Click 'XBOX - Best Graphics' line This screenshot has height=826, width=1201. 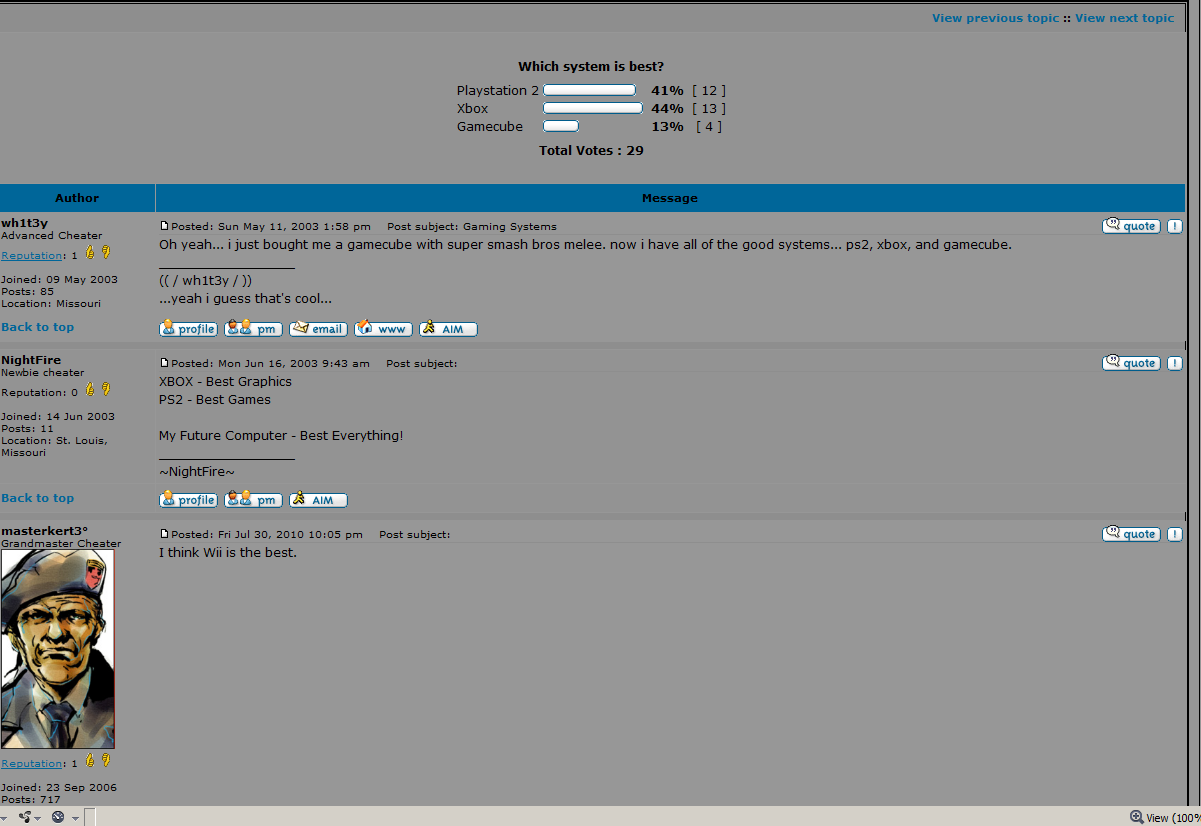point(226,382)
